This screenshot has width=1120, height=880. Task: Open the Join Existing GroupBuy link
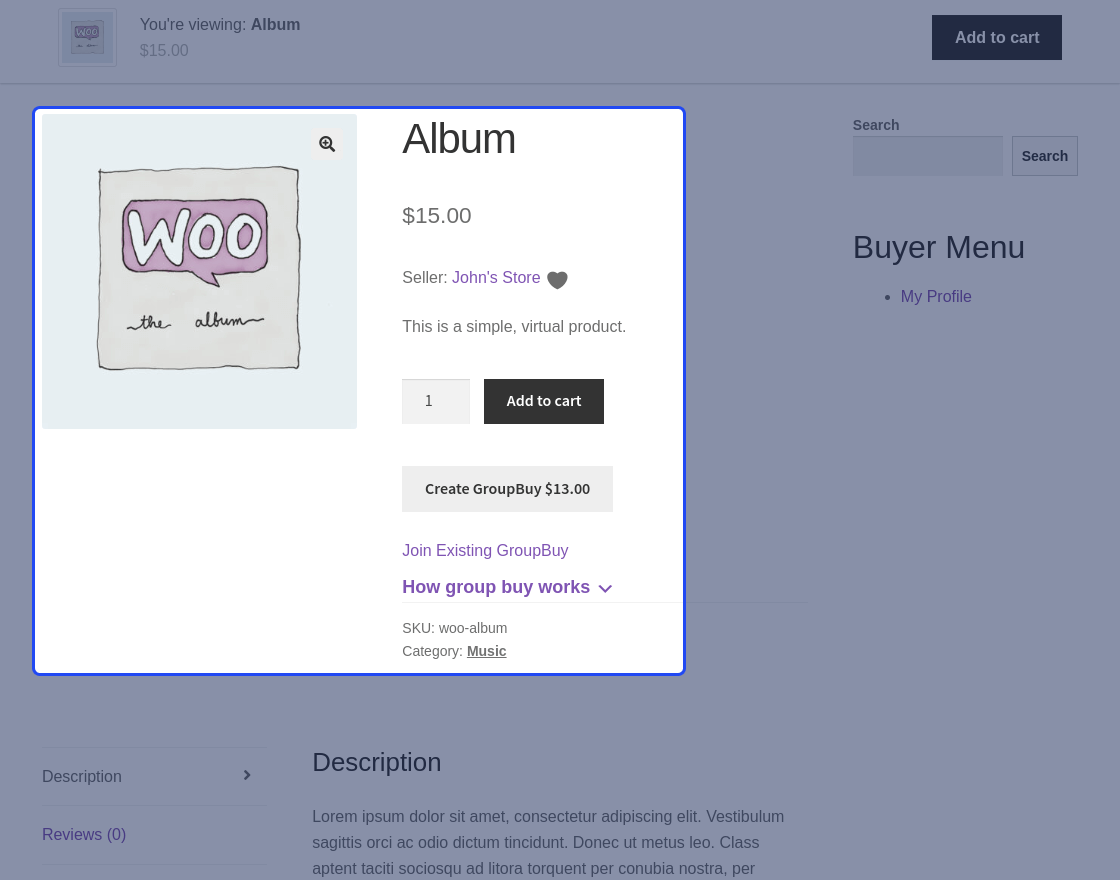tap(485, 551)
